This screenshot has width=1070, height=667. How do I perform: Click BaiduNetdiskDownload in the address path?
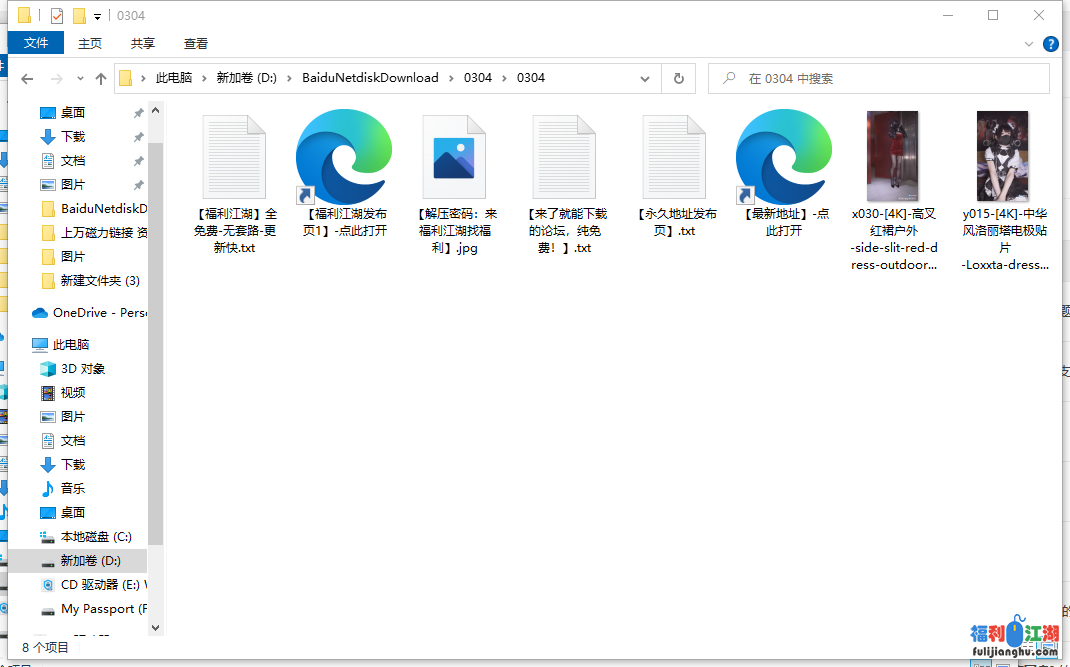370,78
